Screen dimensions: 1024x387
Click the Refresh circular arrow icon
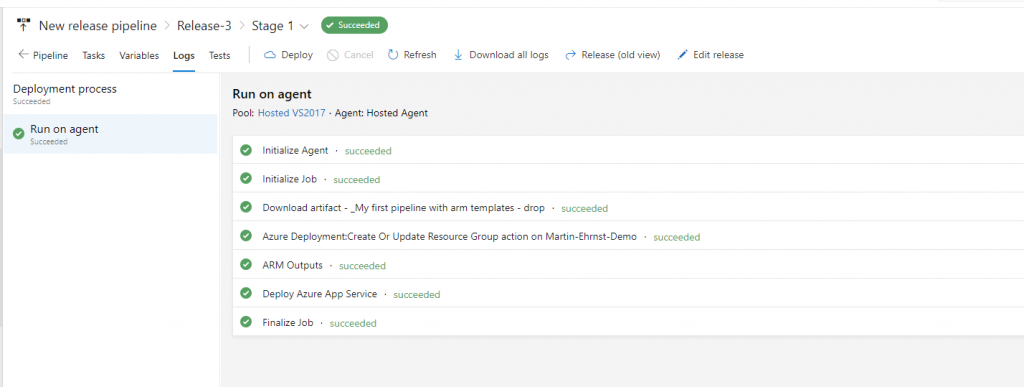click(393, 55)
